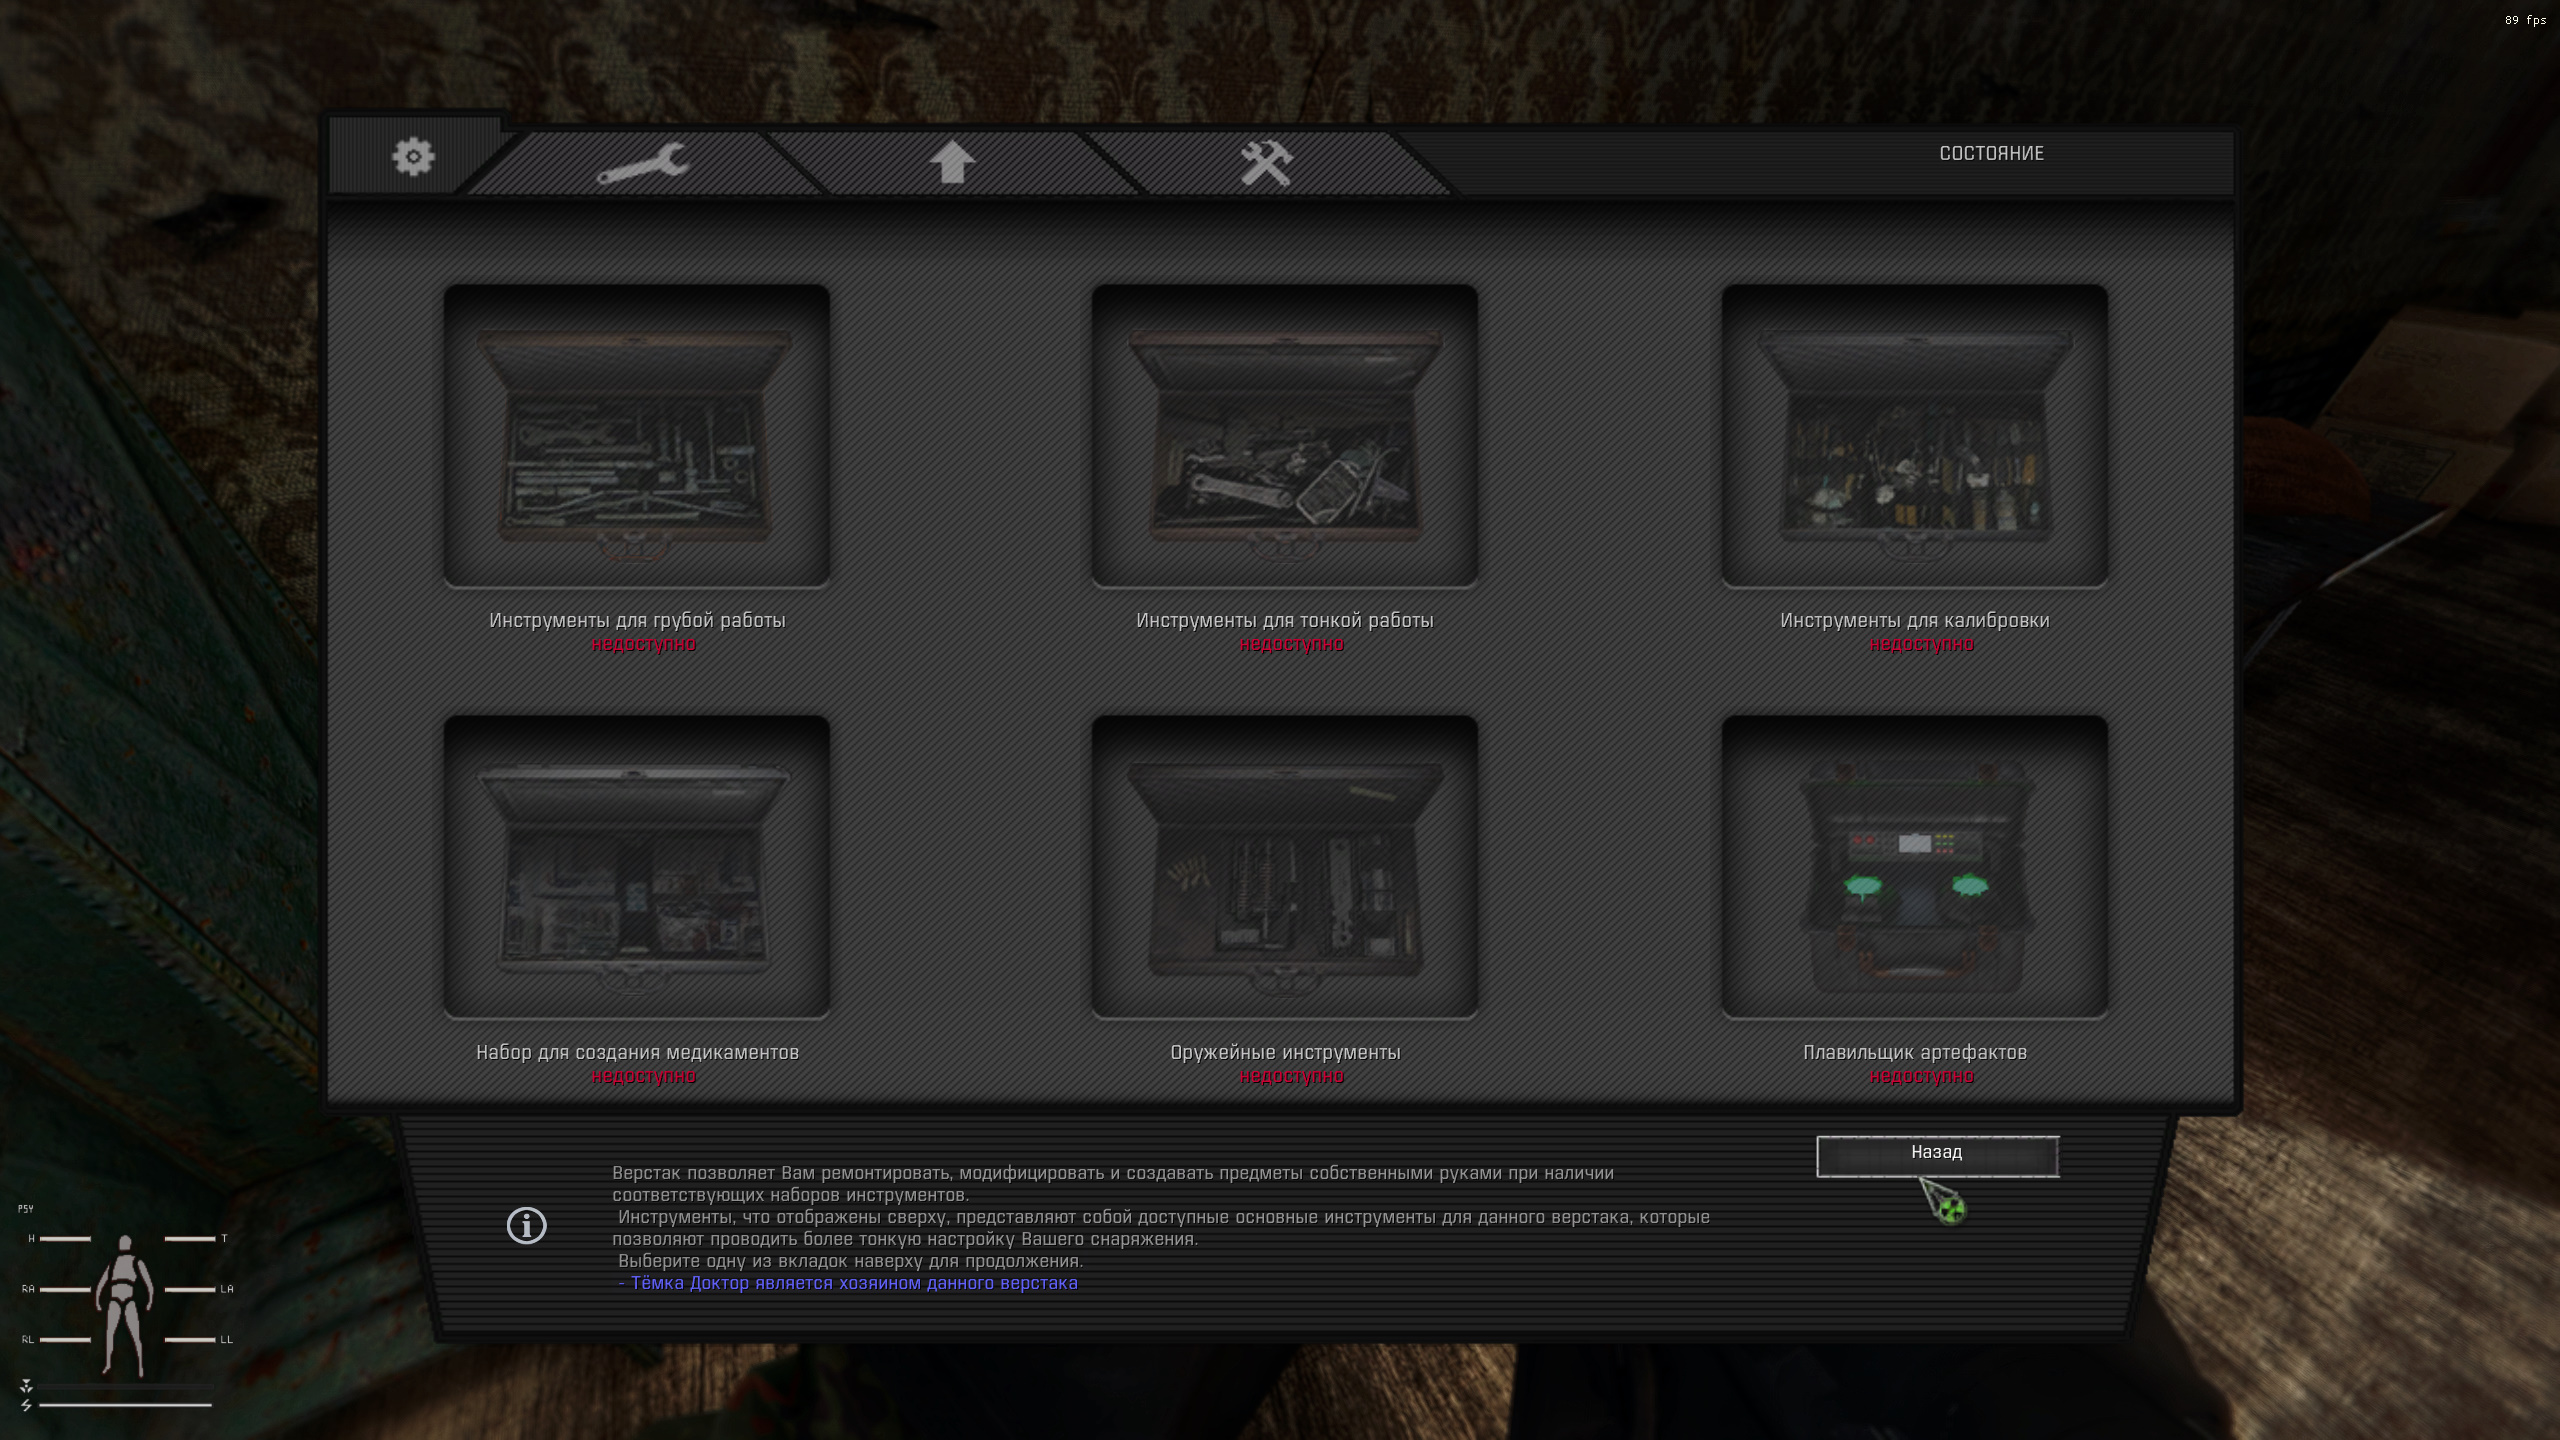Select the medication crafting kit image
This screenshot has width=2560, height=1440.
637,867
